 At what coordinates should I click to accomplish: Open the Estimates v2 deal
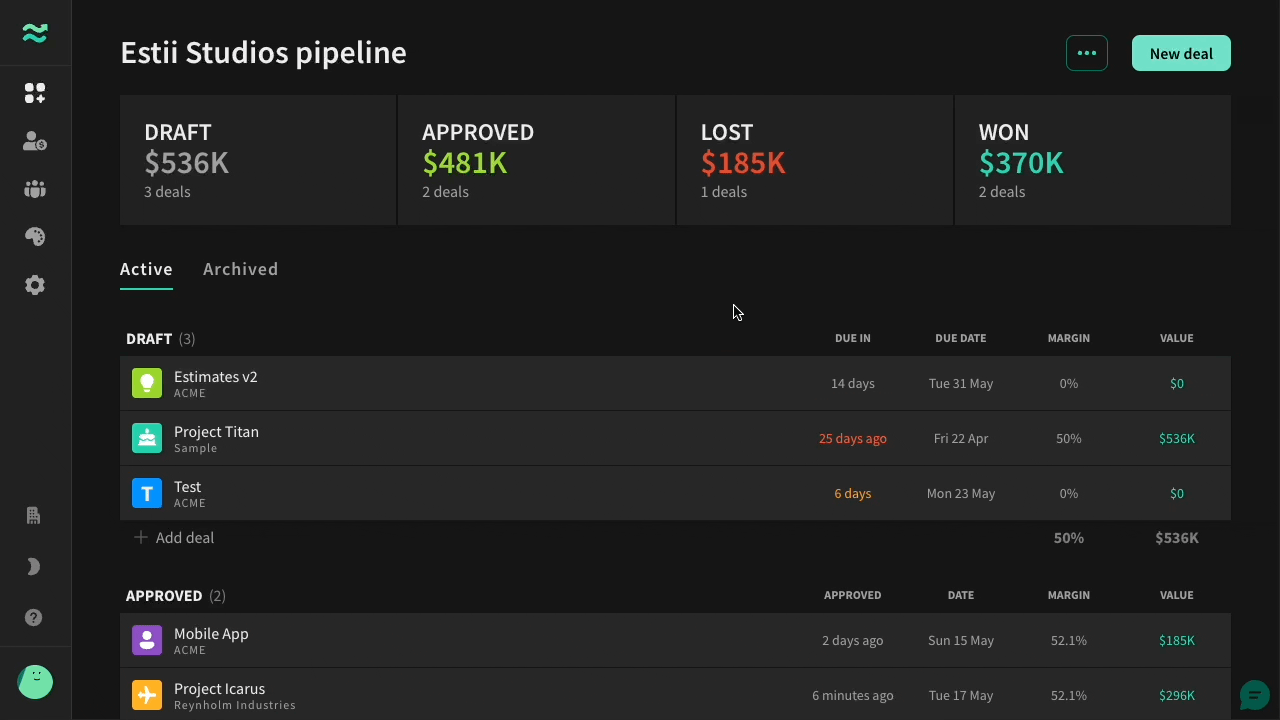click(x=675, y=383)
